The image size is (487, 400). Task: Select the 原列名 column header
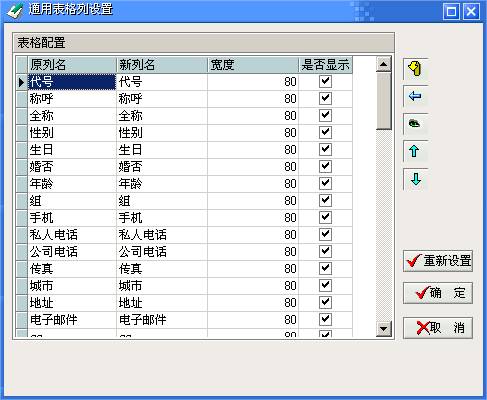pos(72,65)
